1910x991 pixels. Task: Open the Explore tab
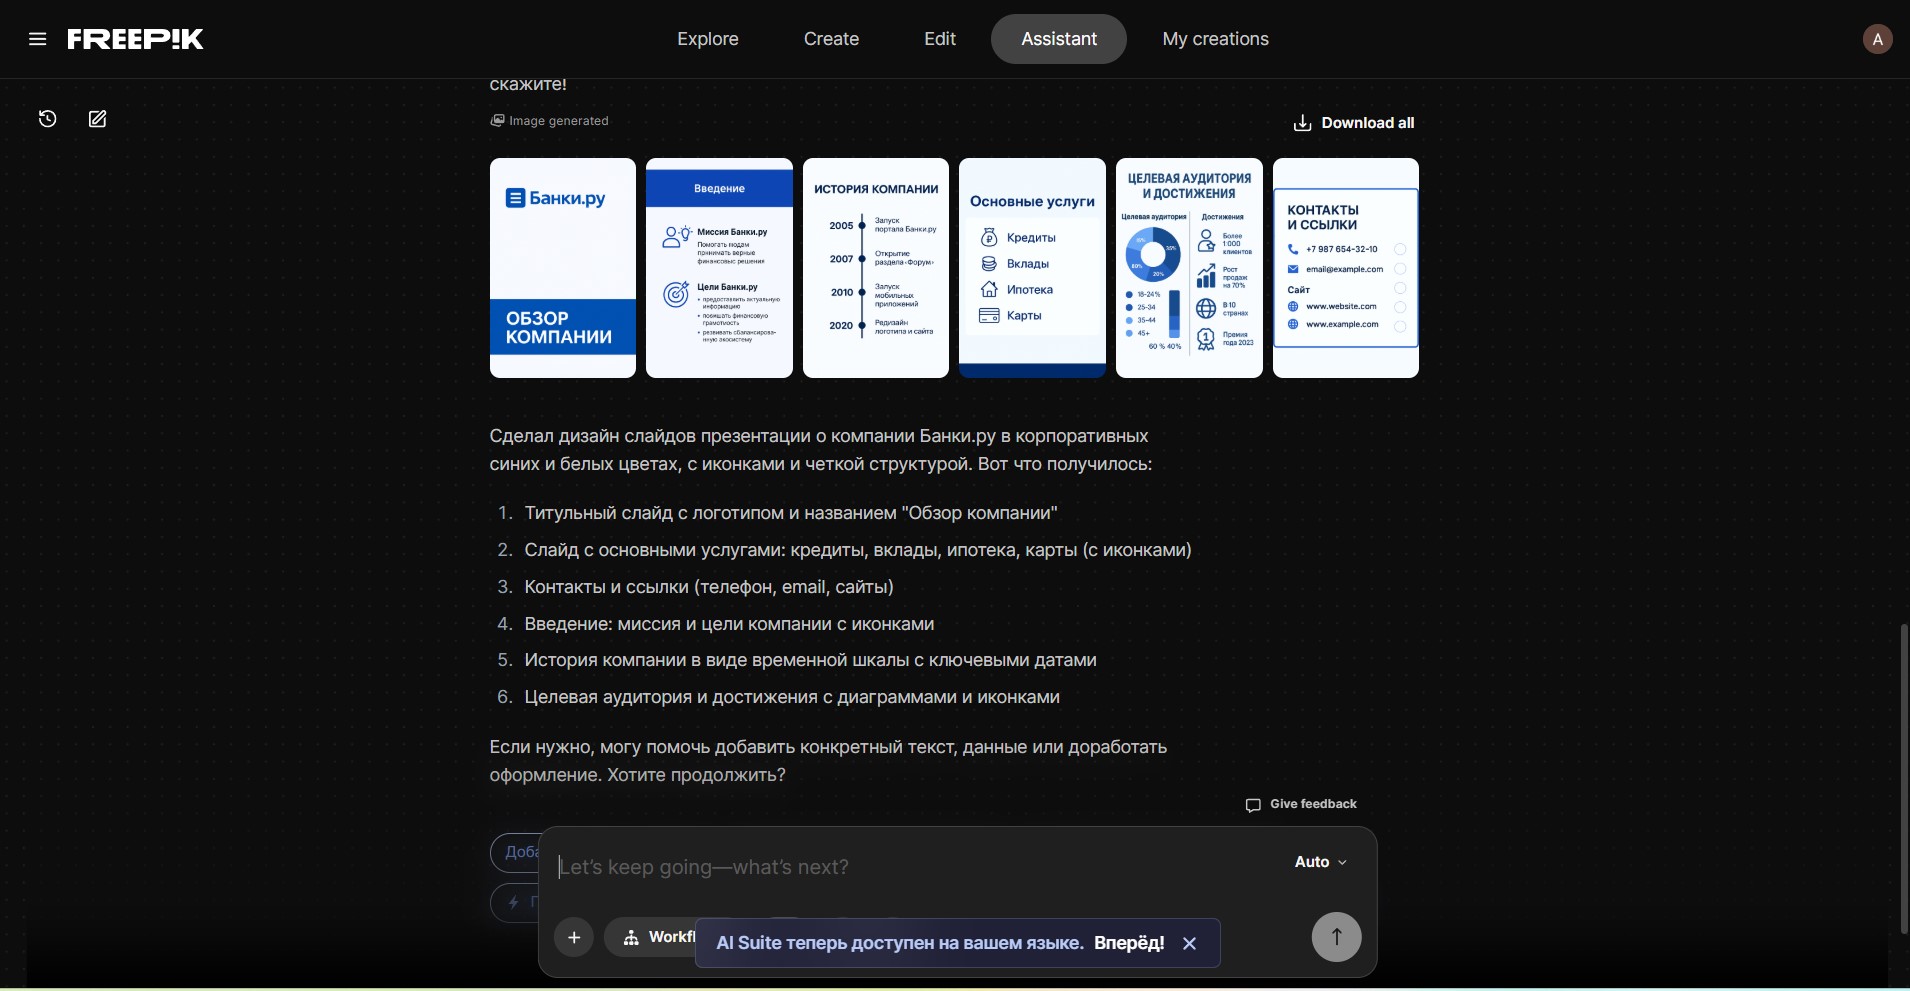click(708, 39)
